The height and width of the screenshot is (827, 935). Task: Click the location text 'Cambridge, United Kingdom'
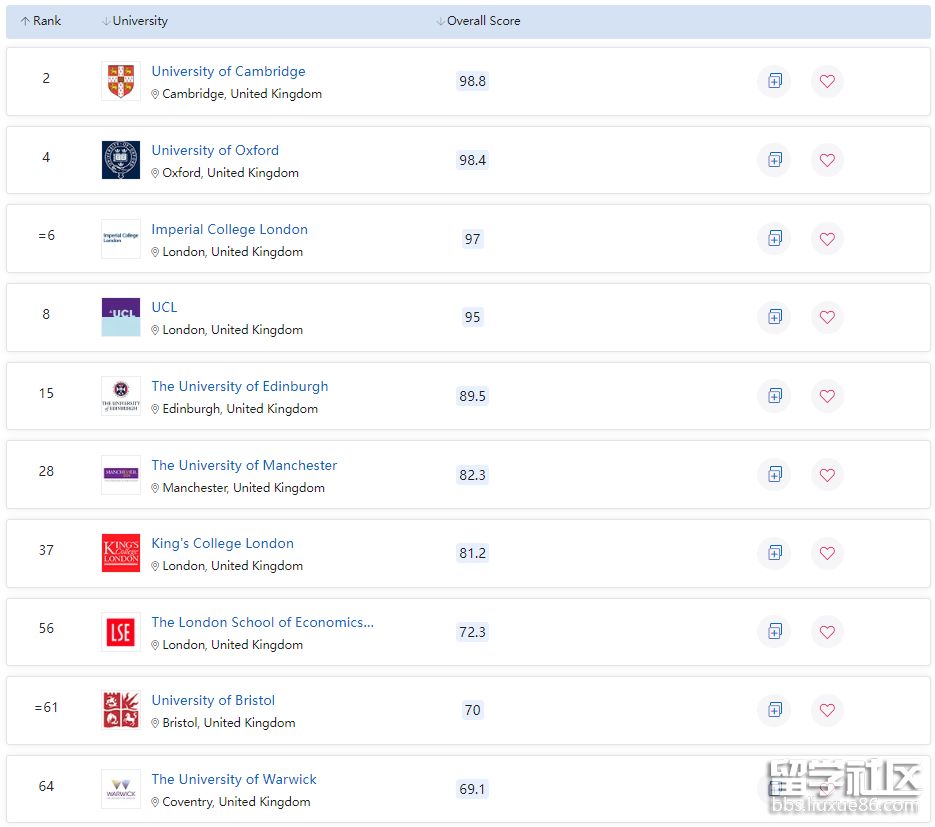point(242,94)
